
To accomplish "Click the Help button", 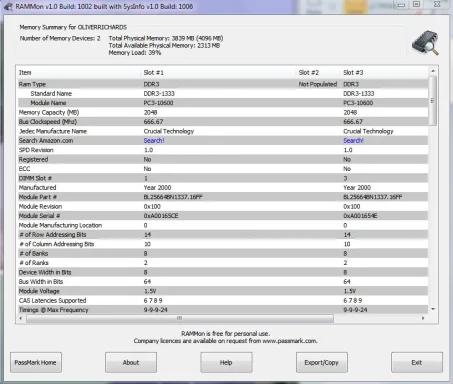I will pyautogui.click(x=226, y=362).
